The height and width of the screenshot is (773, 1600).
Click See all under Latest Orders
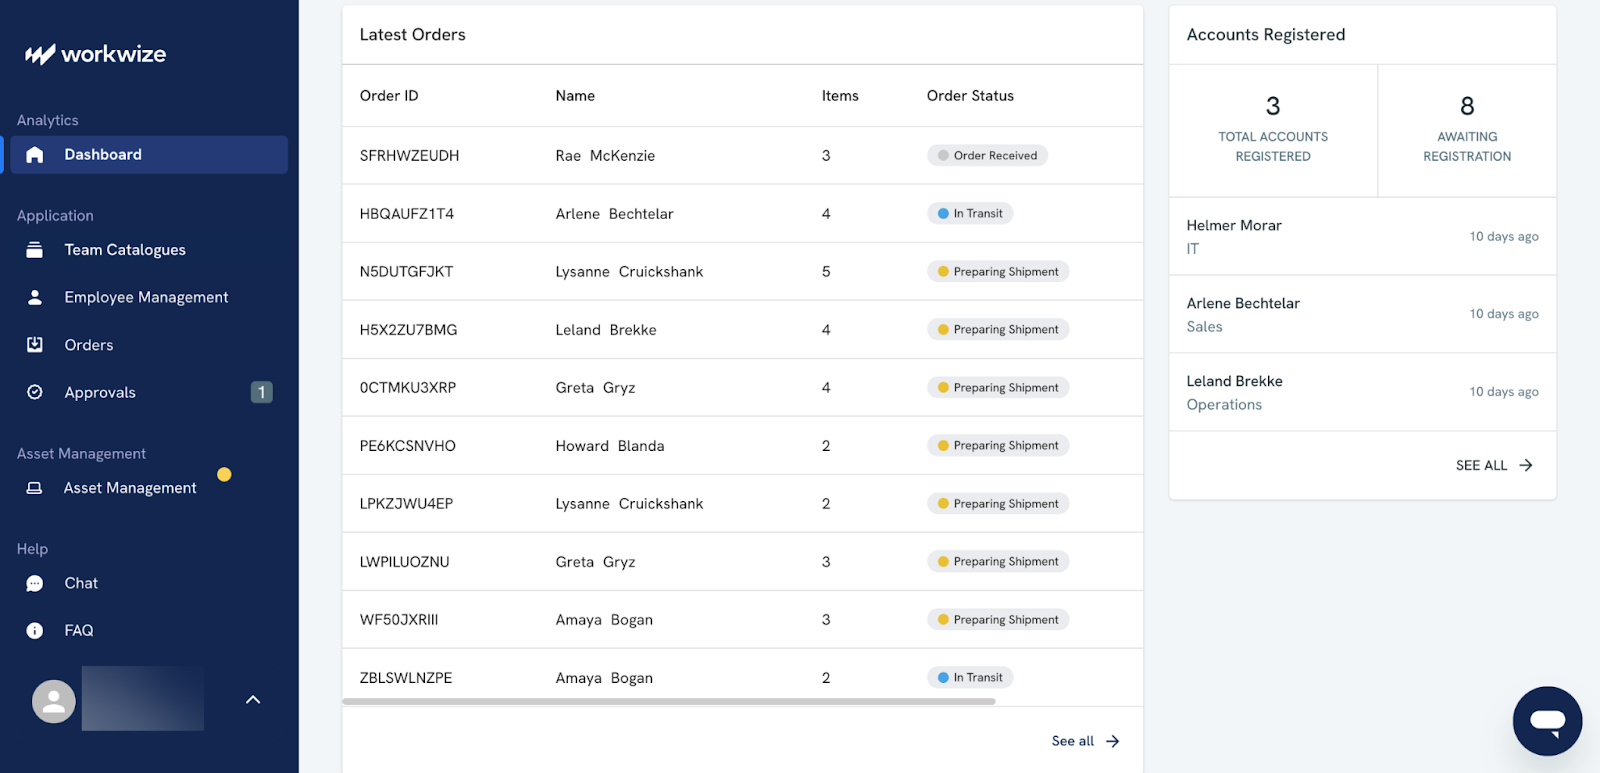pos(1085,741)
